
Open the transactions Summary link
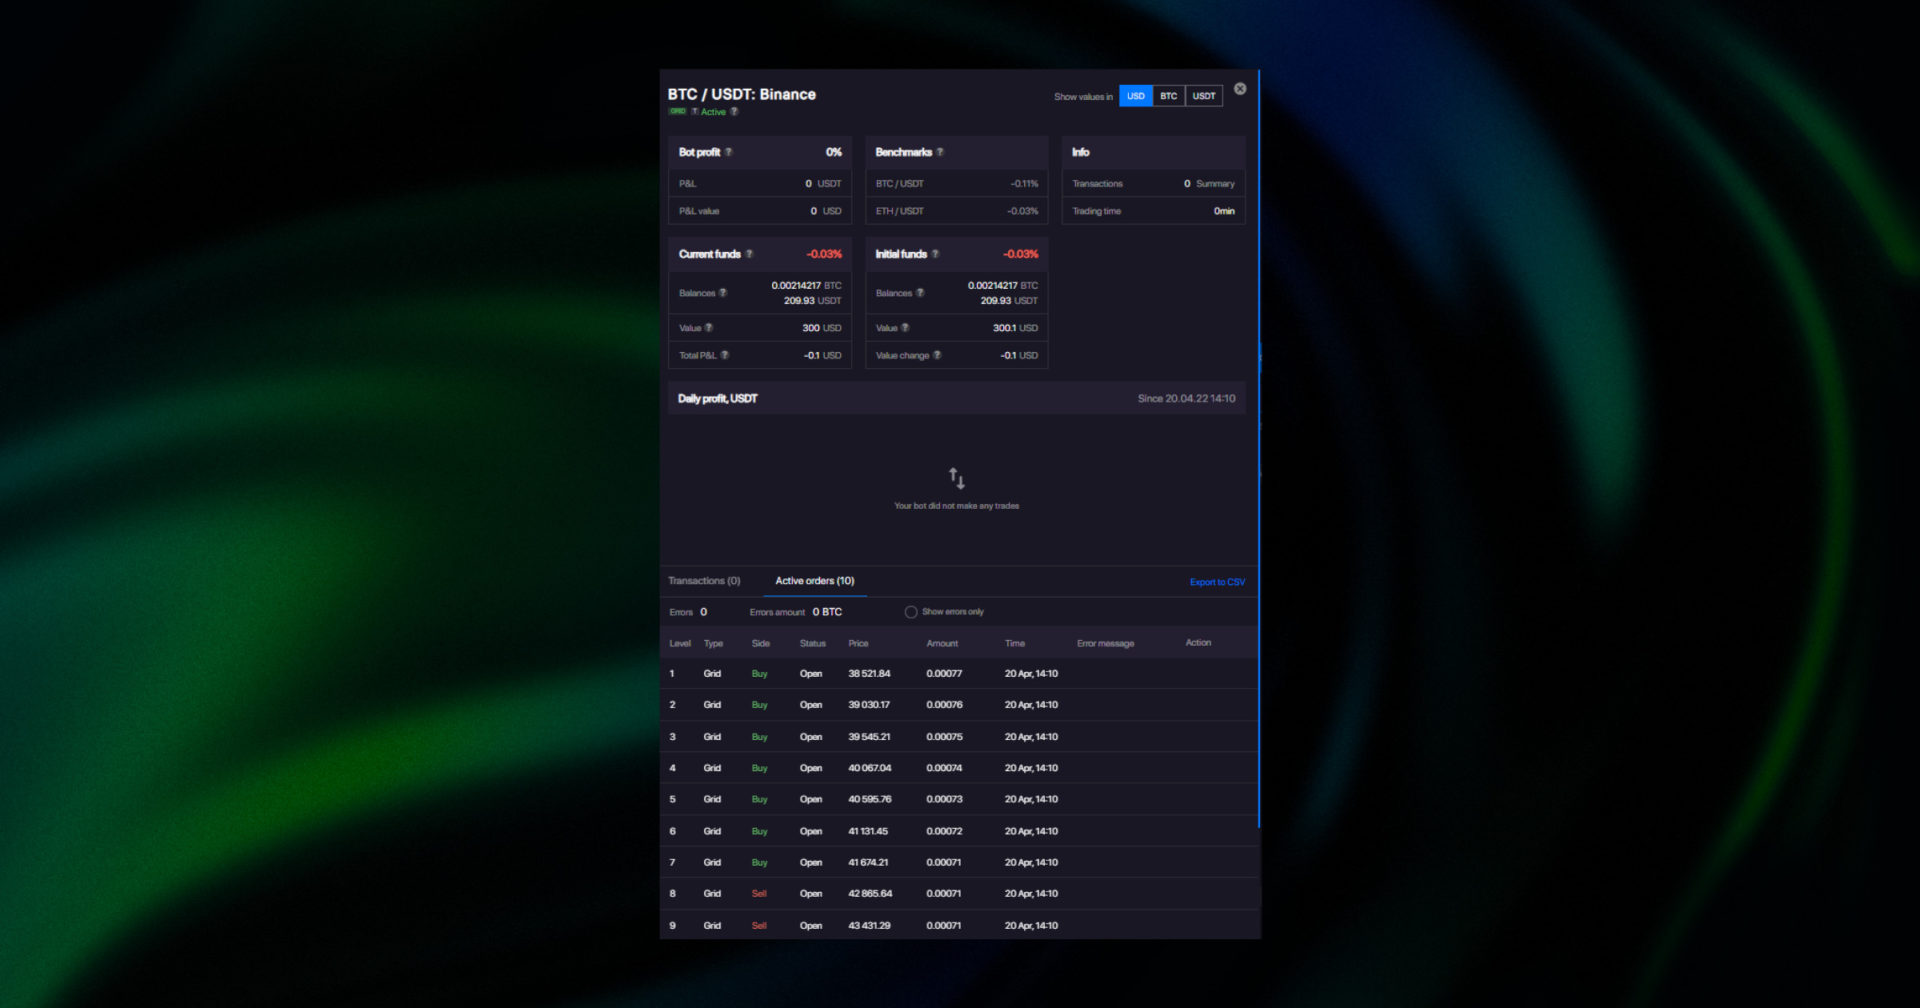tap(1215, 184)
